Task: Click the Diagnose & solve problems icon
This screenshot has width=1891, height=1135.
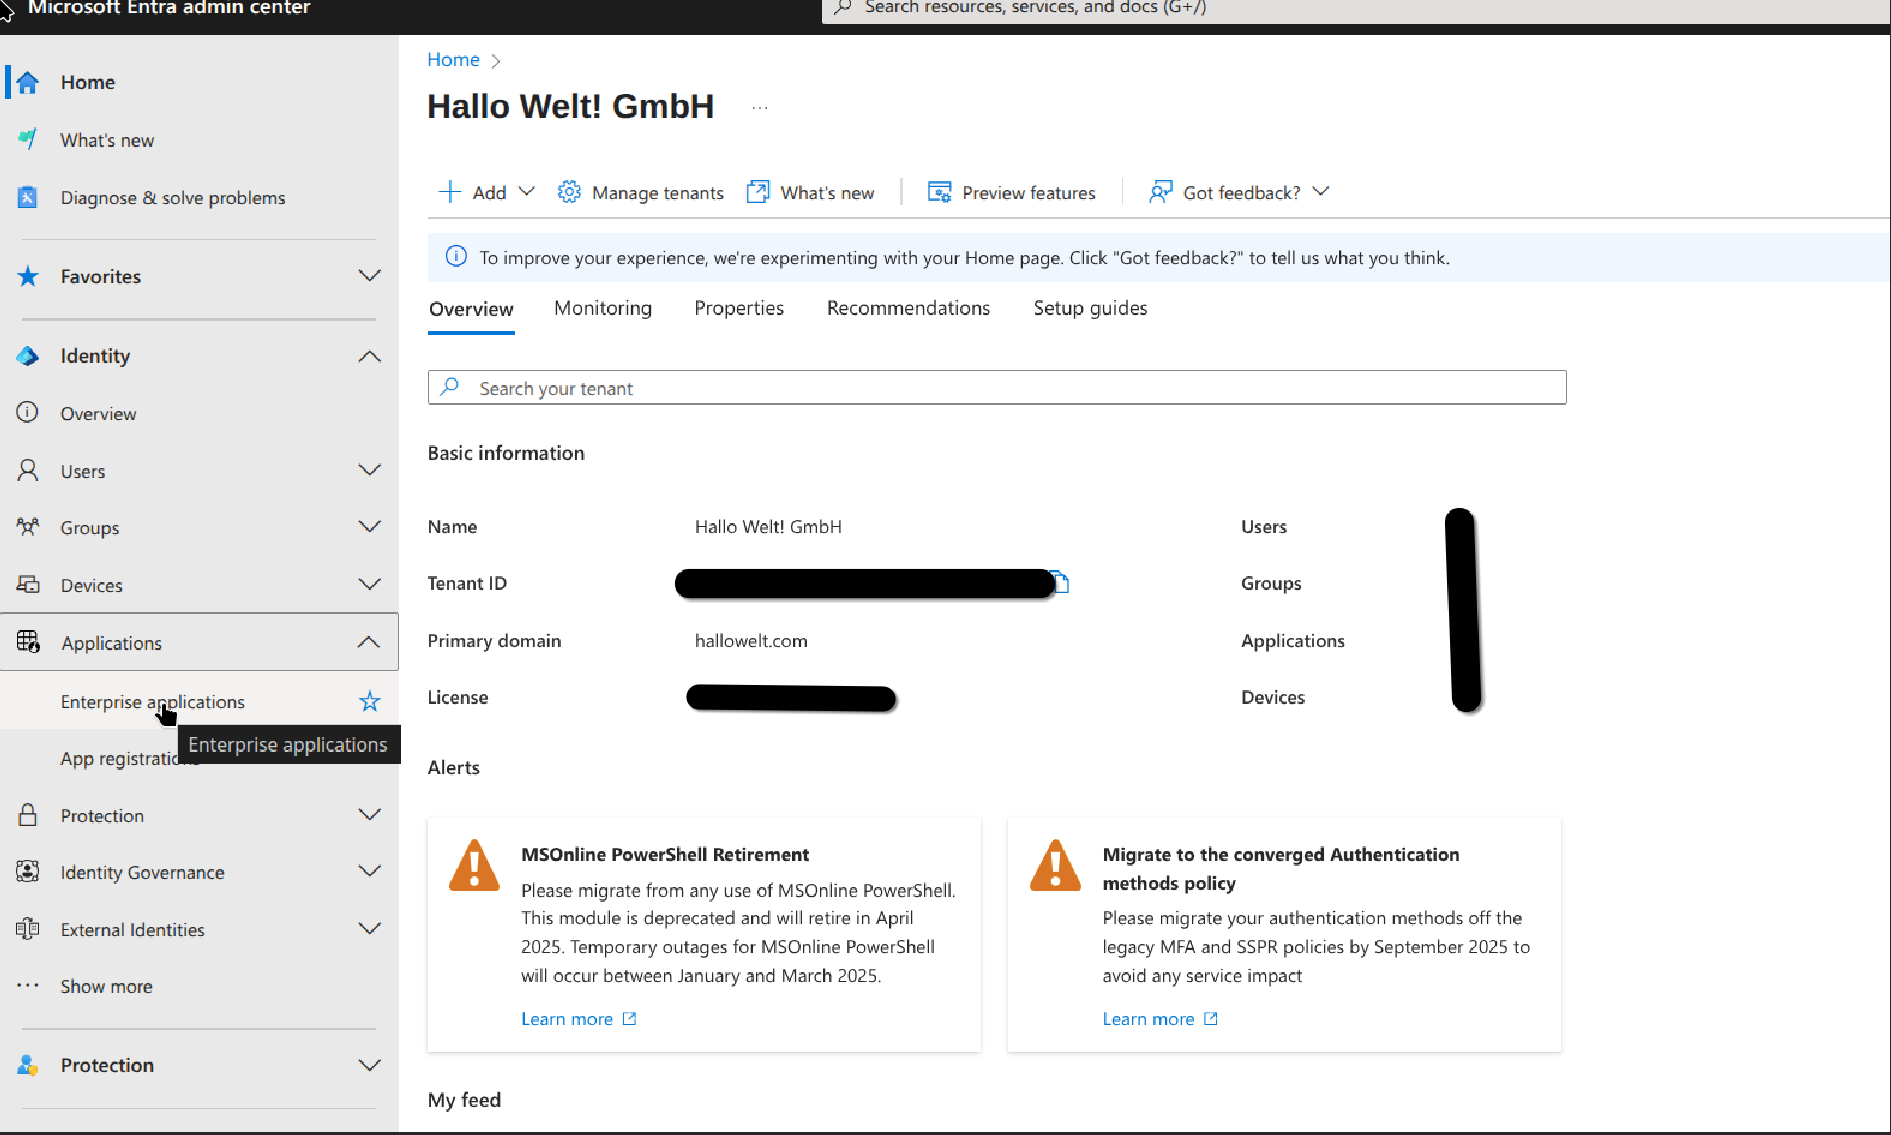Action: tap(28, 198)
